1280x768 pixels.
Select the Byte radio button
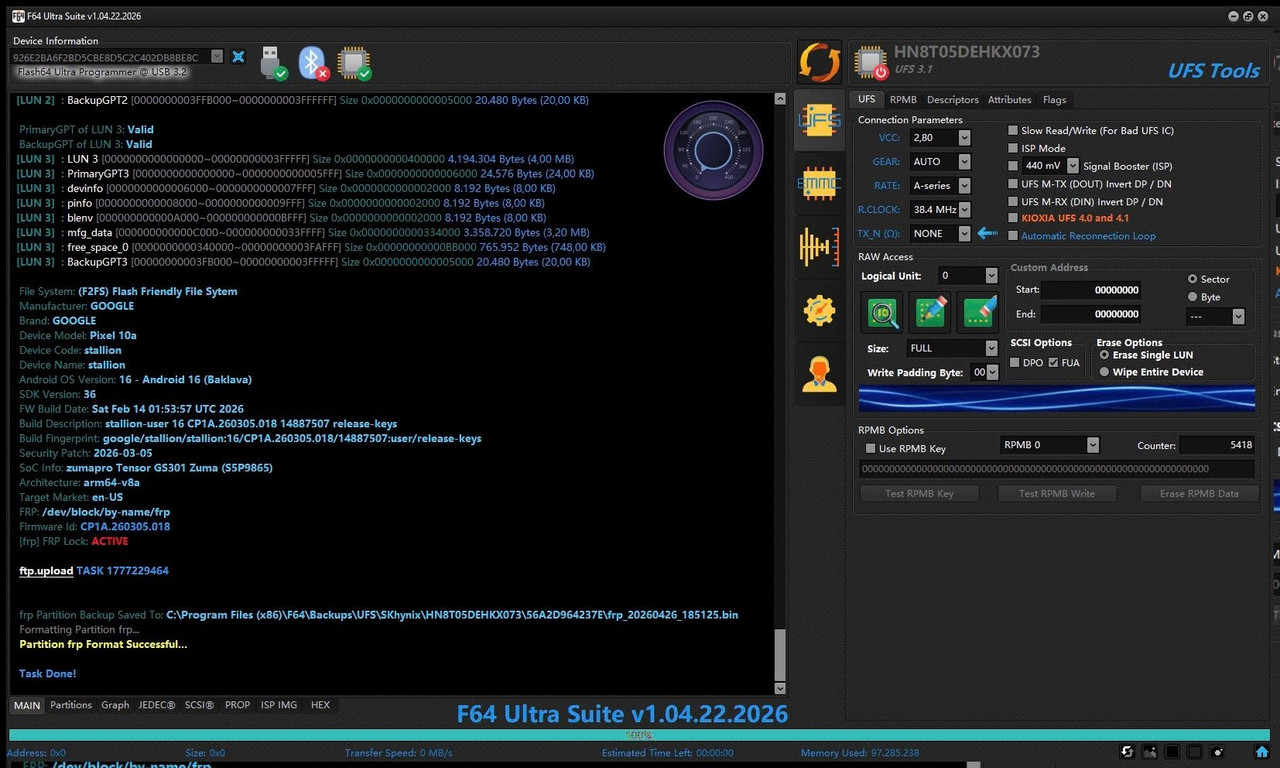pyautogui.click(x=1192, y=297)
